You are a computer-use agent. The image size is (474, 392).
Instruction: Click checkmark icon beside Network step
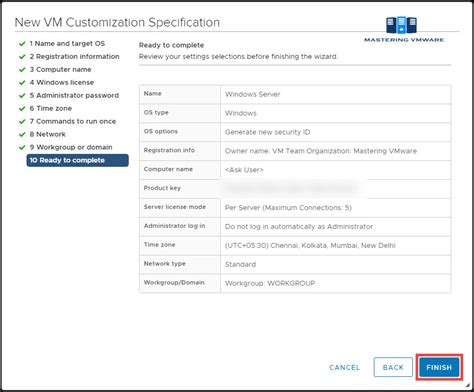pyautogui.click(x=22, y=134)
